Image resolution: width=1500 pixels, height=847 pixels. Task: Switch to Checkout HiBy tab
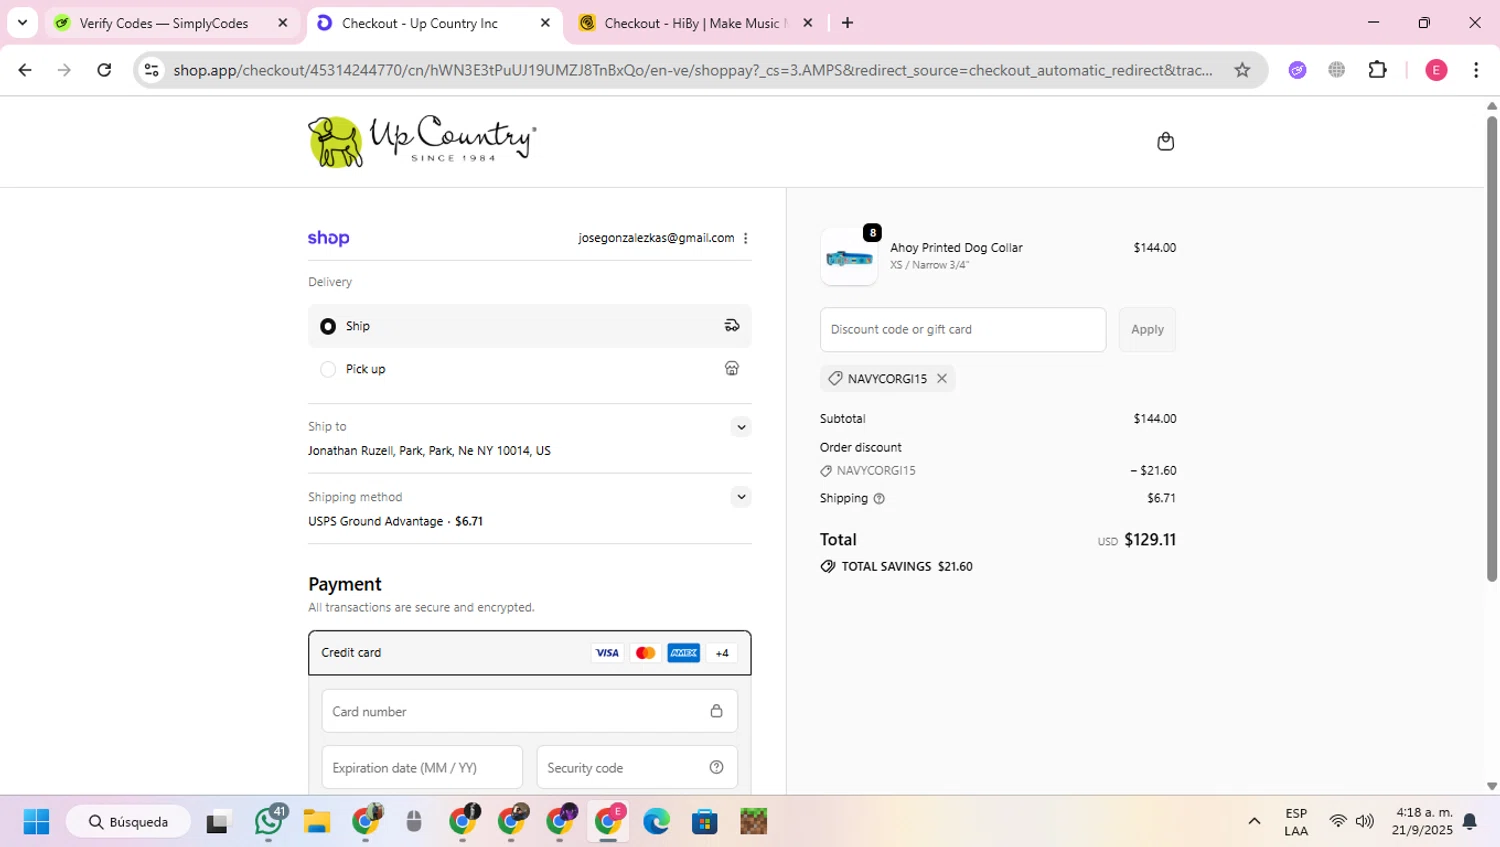pyautogui.click(x=695, y=23)
